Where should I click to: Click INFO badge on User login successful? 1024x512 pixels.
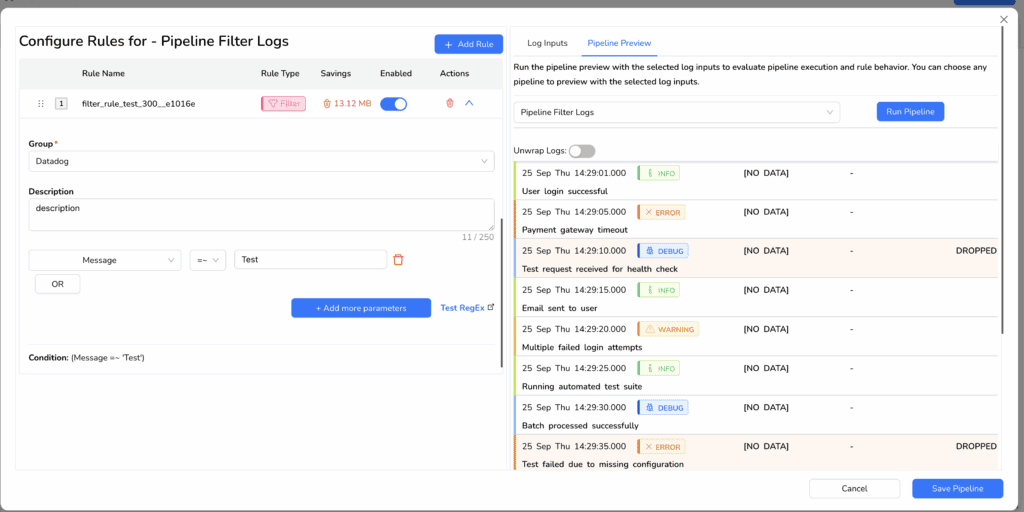point(658,173)
